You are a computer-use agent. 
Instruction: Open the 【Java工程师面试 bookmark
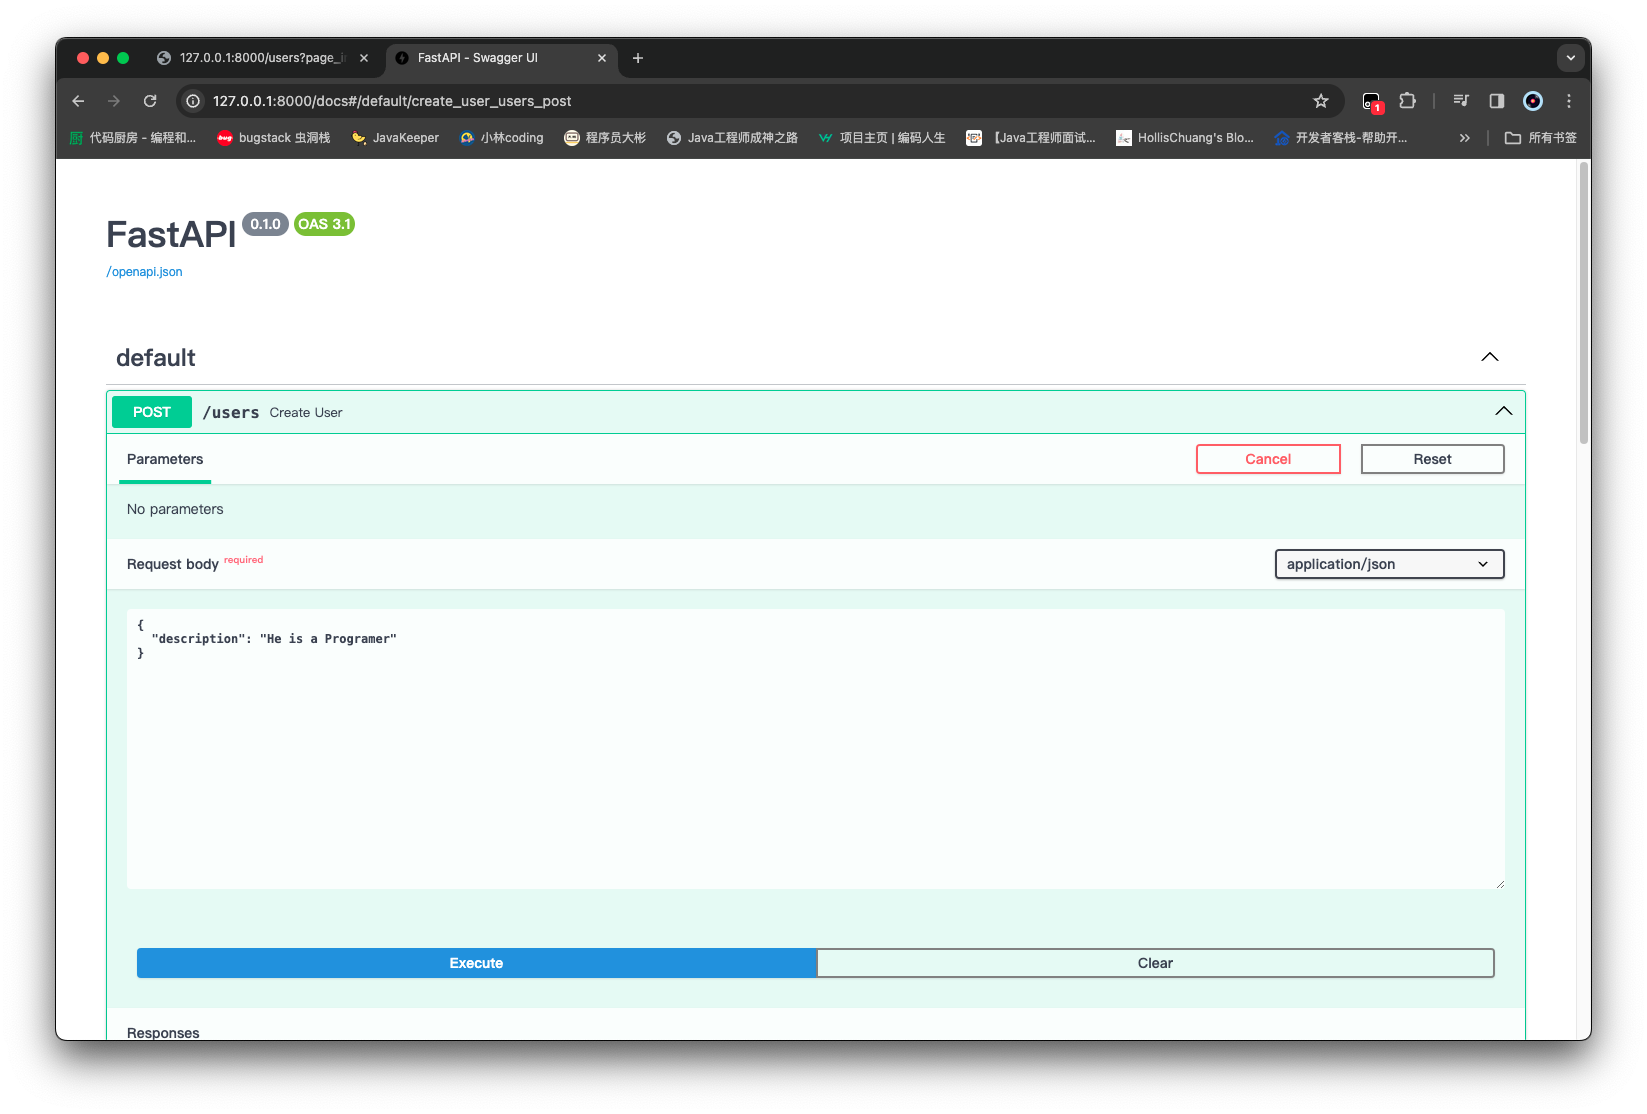tap(1031, 138)
